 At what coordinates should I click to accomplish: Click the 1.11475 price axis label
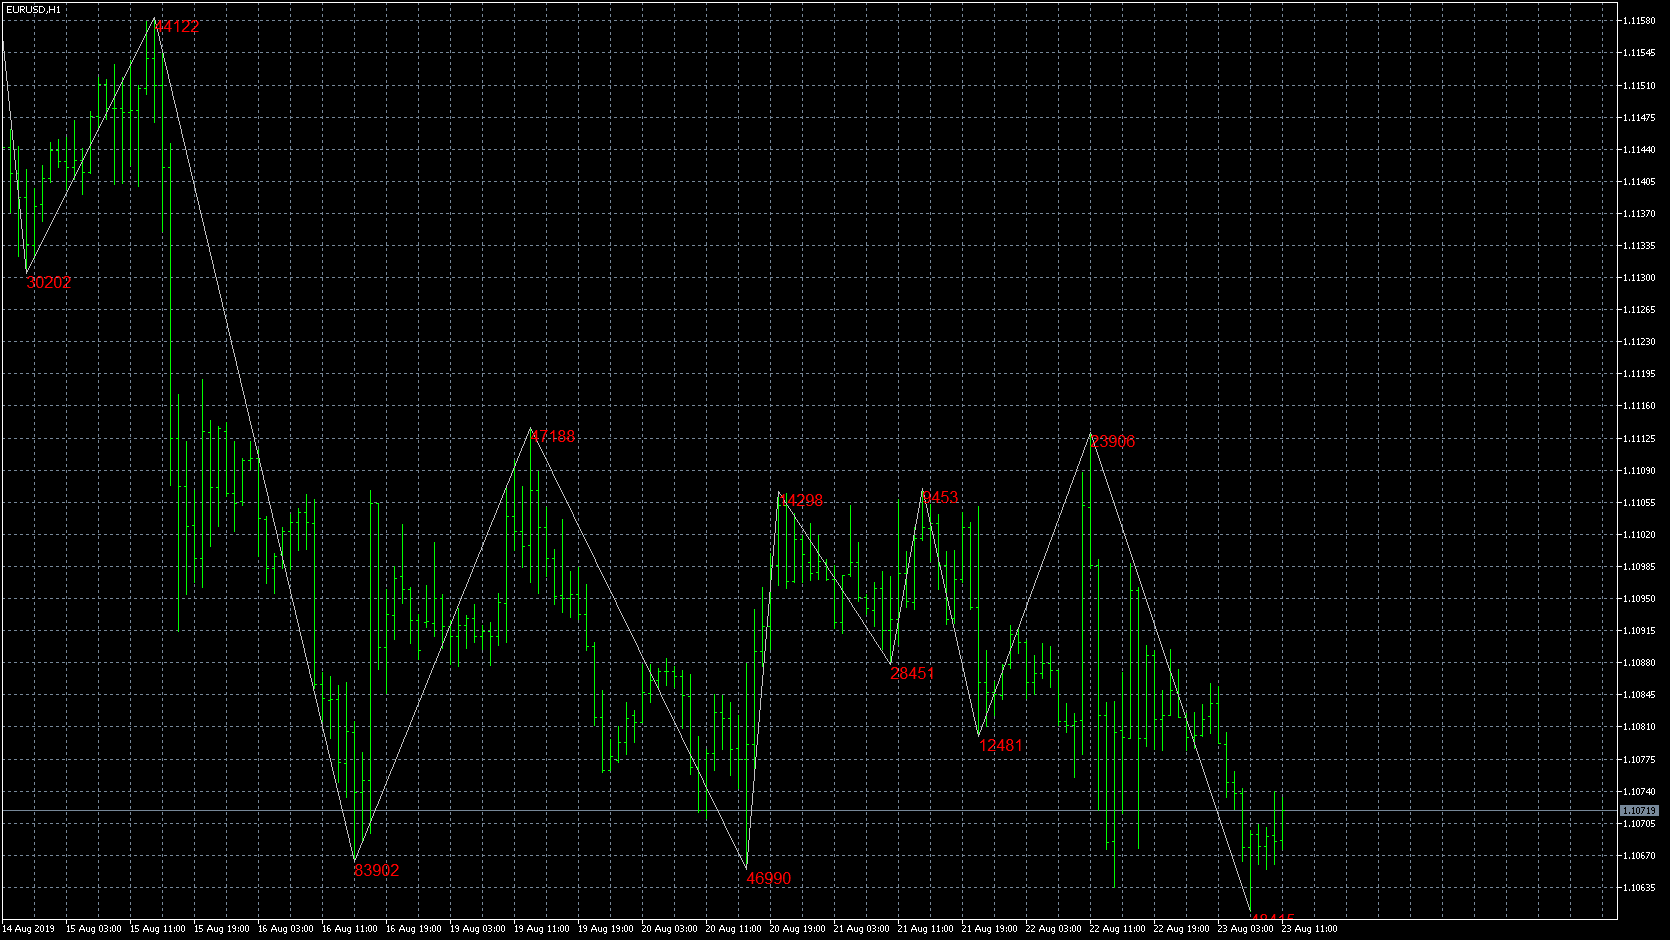1639,118
